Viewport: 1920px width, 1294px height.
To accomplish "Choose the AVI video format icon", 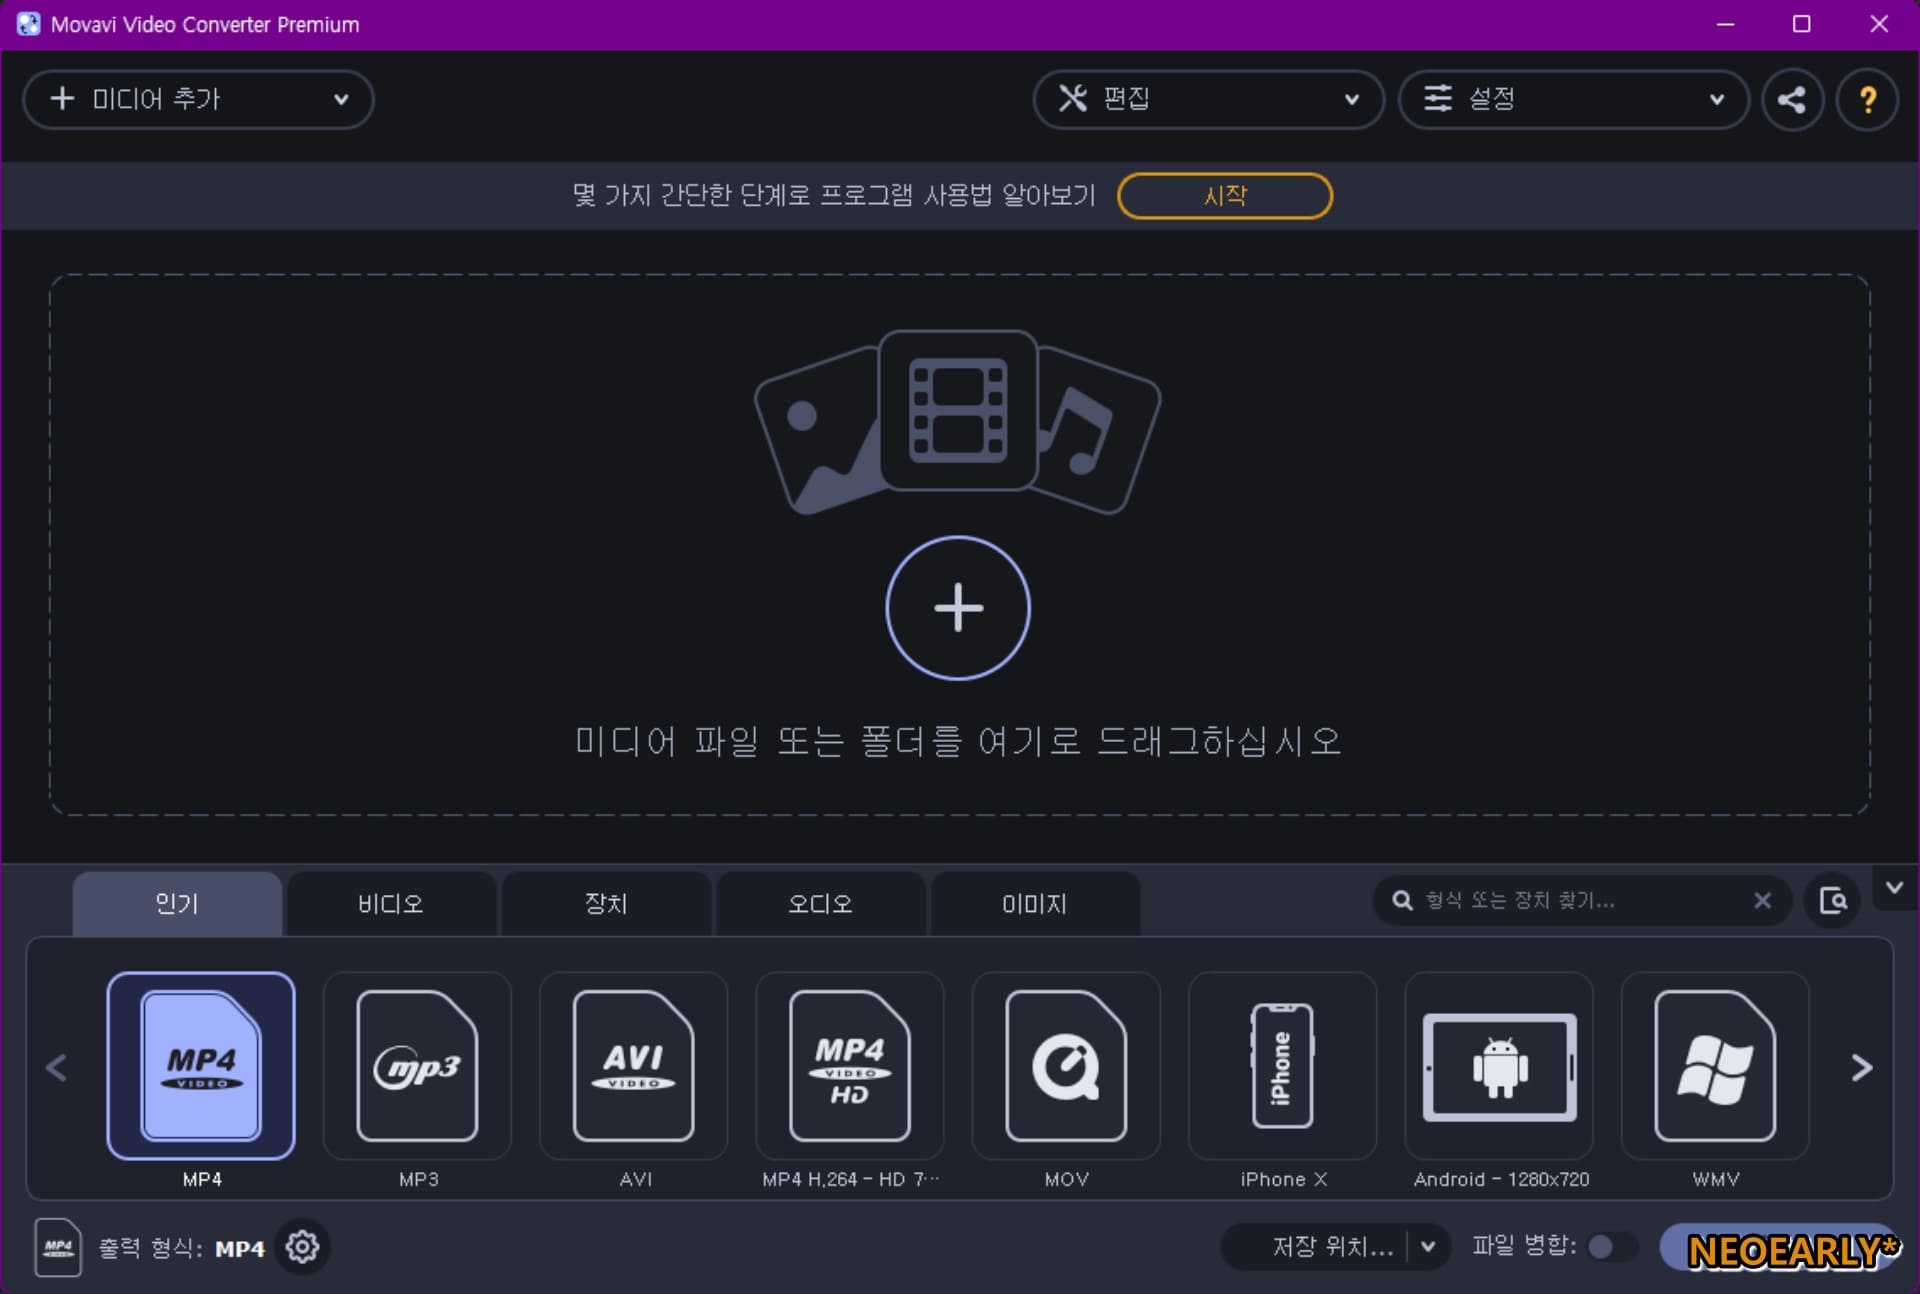I will [x=634, y=1066].
